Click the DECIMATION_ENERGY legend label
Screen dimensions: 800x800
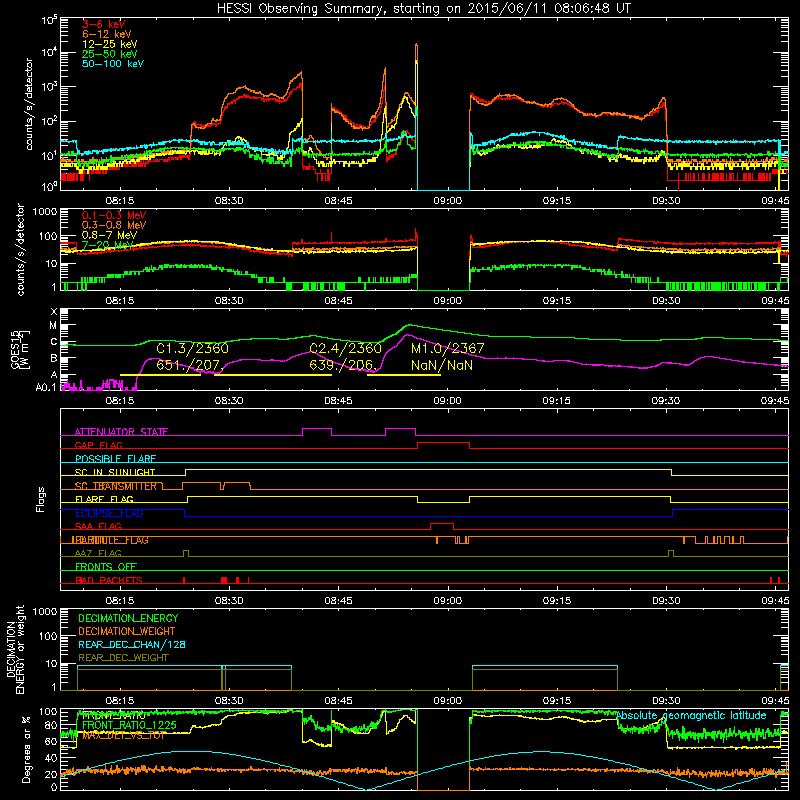(x=128, y=618)
